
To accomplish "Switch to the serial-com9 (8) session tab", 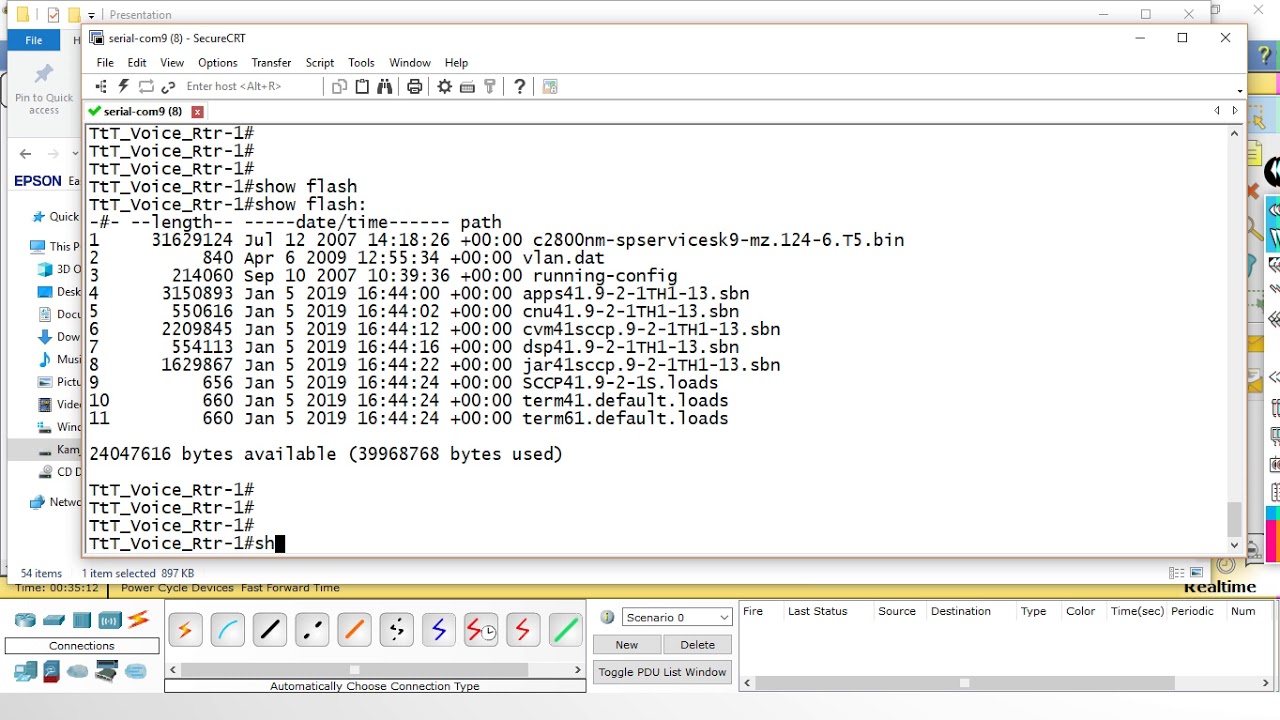I will click(142, 111).
